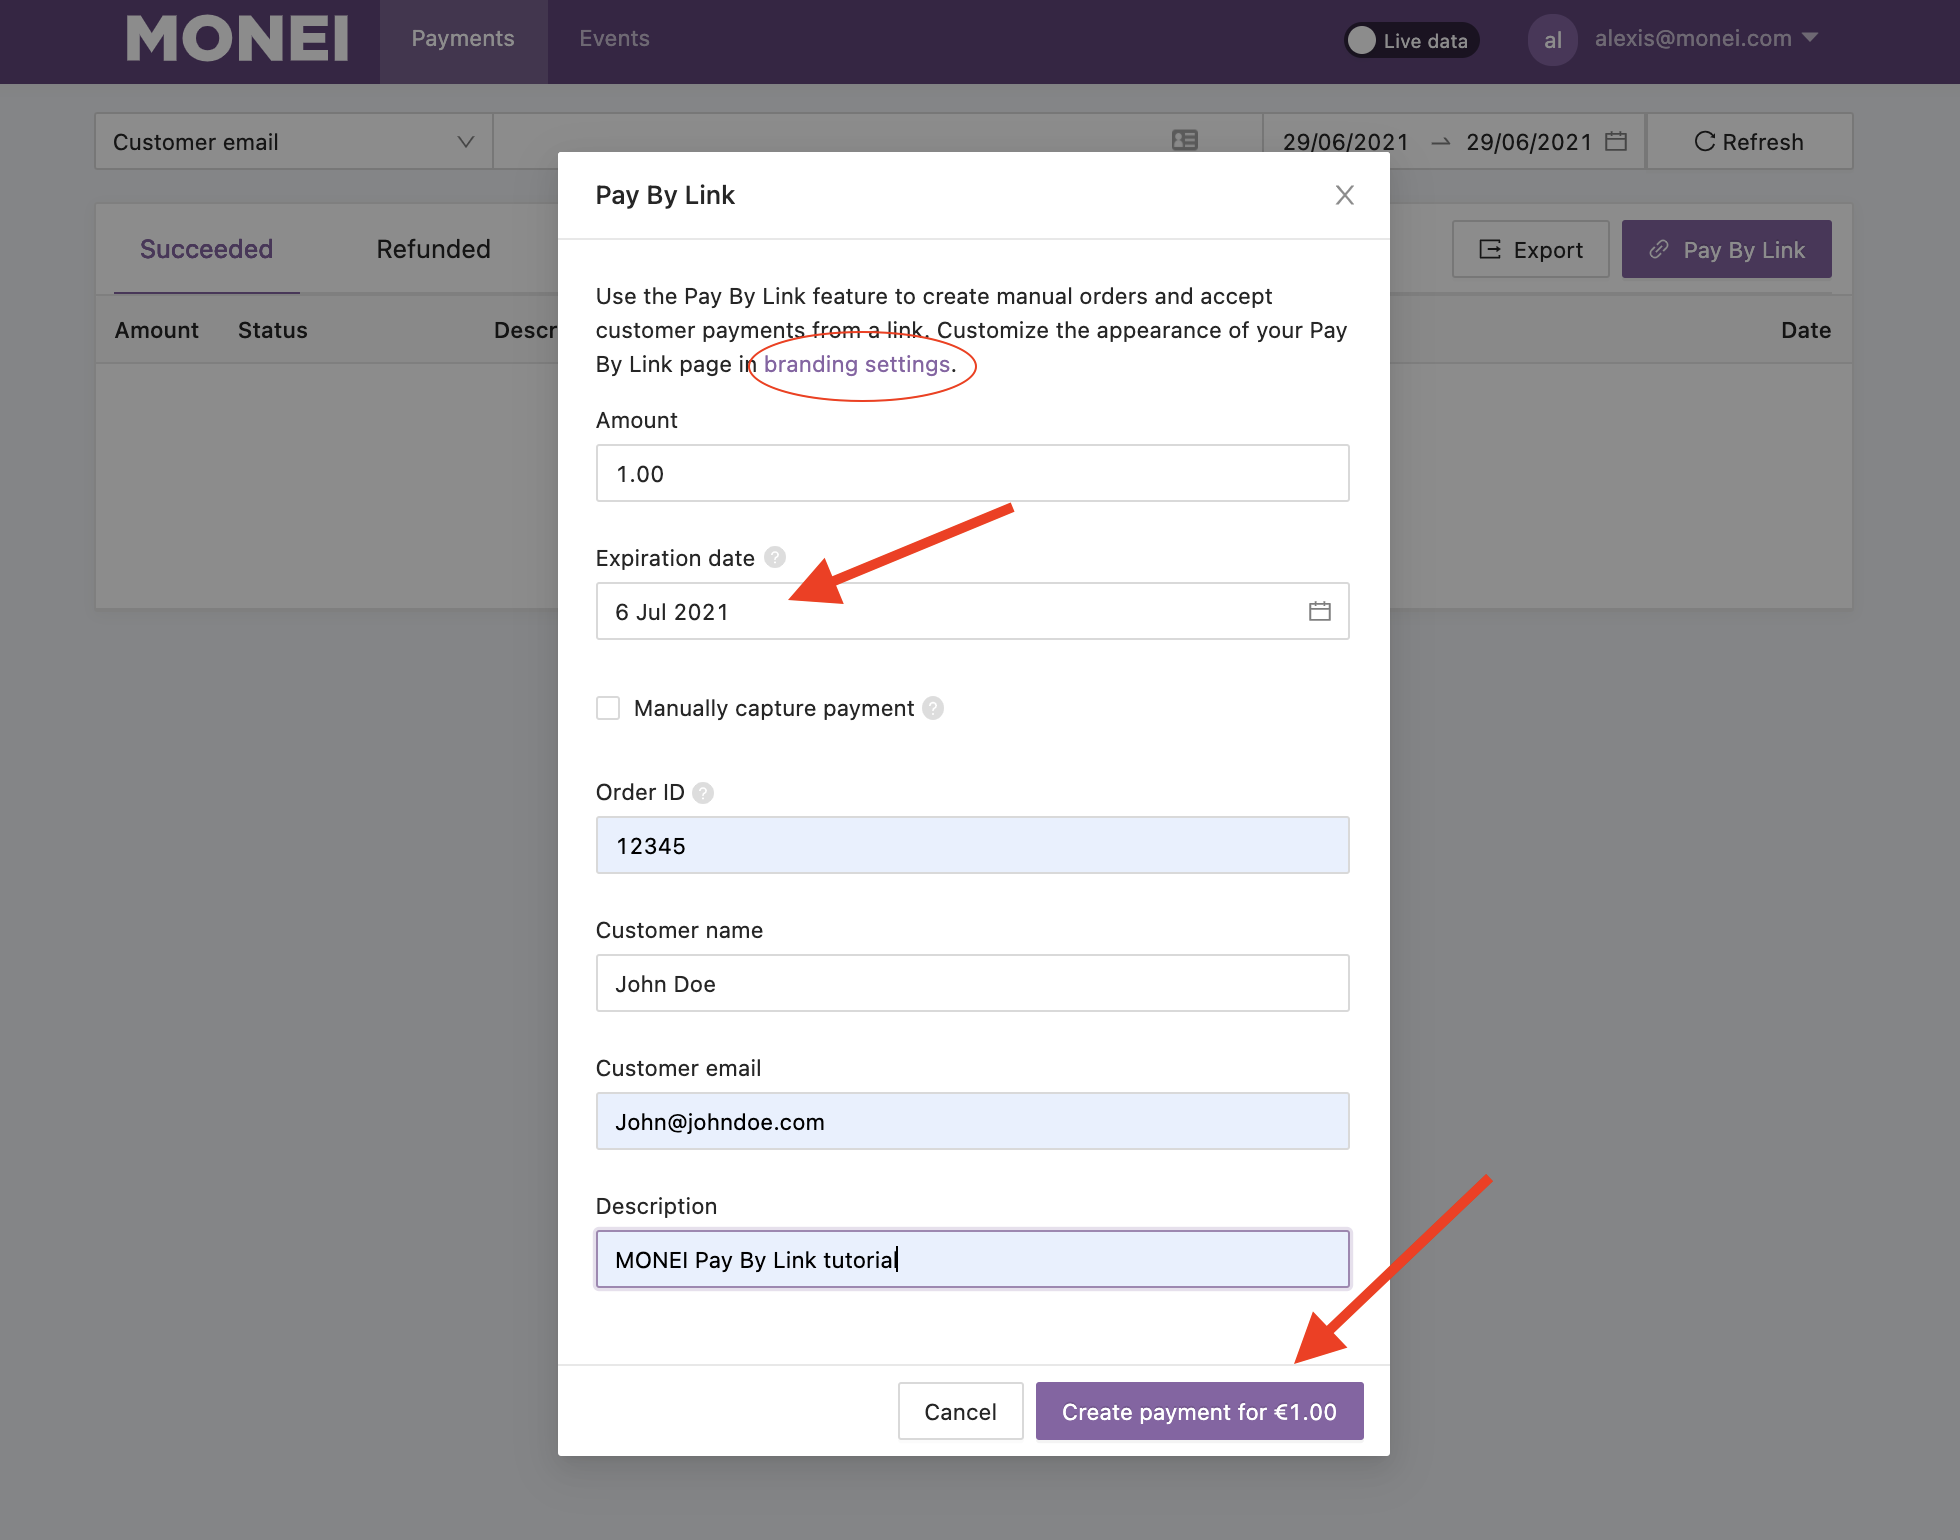Cancel the Pay By Link dialog
This screenshot has width=1960, height=1540.
tap(960, 1411)
